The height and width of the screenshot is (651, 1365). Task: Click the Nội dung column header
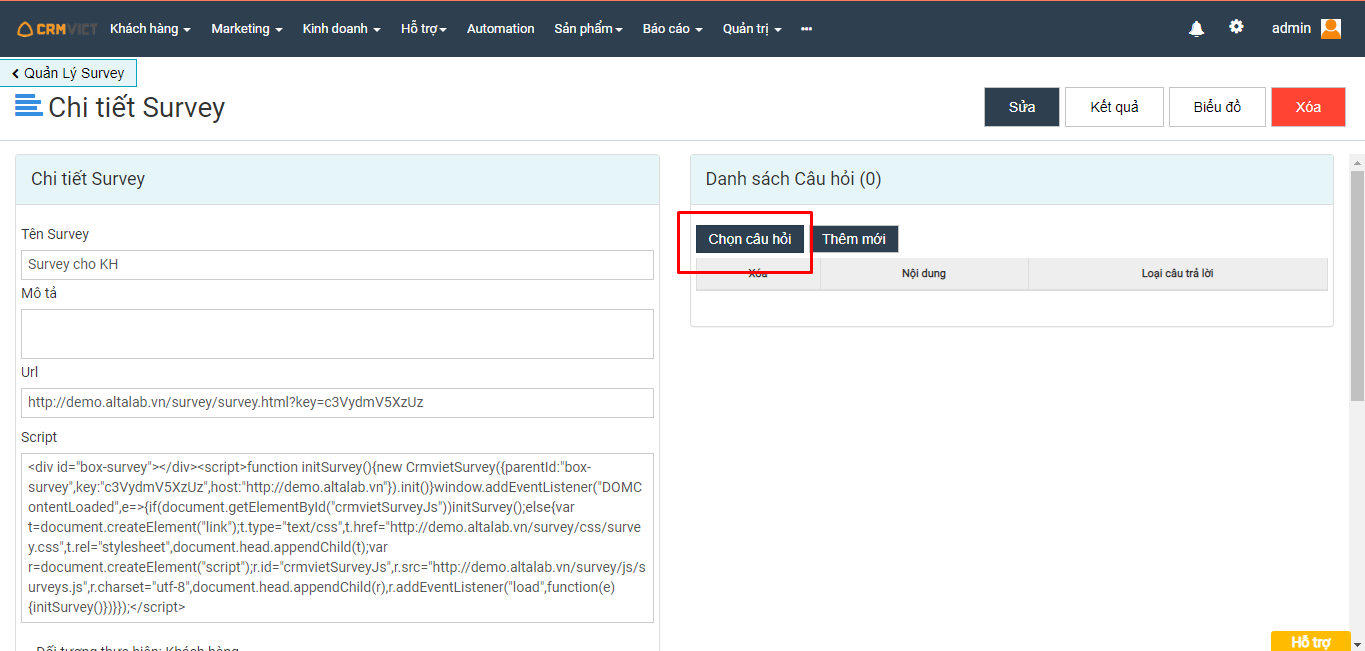924,273
